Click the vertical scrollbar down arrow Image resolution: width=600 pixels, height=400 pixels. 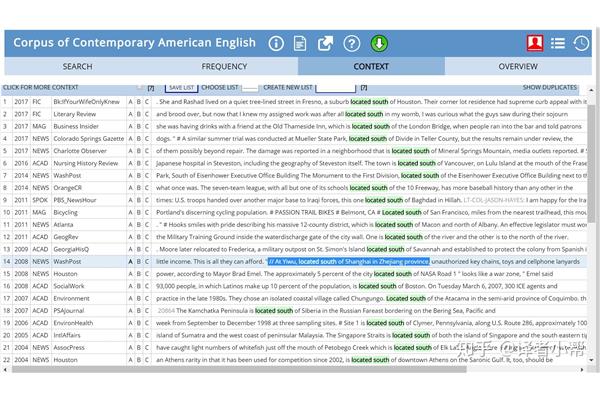coord(591,360)
